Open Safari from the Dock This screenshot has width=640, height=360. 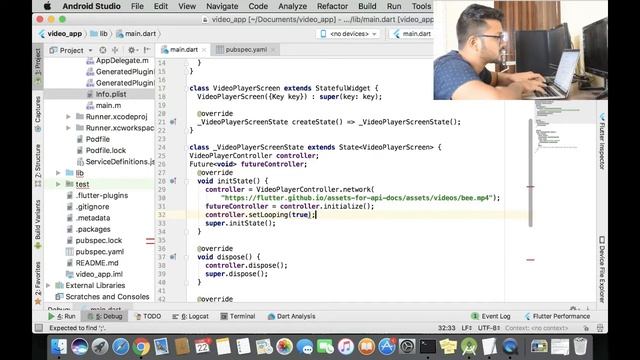(x=120, y=347)
